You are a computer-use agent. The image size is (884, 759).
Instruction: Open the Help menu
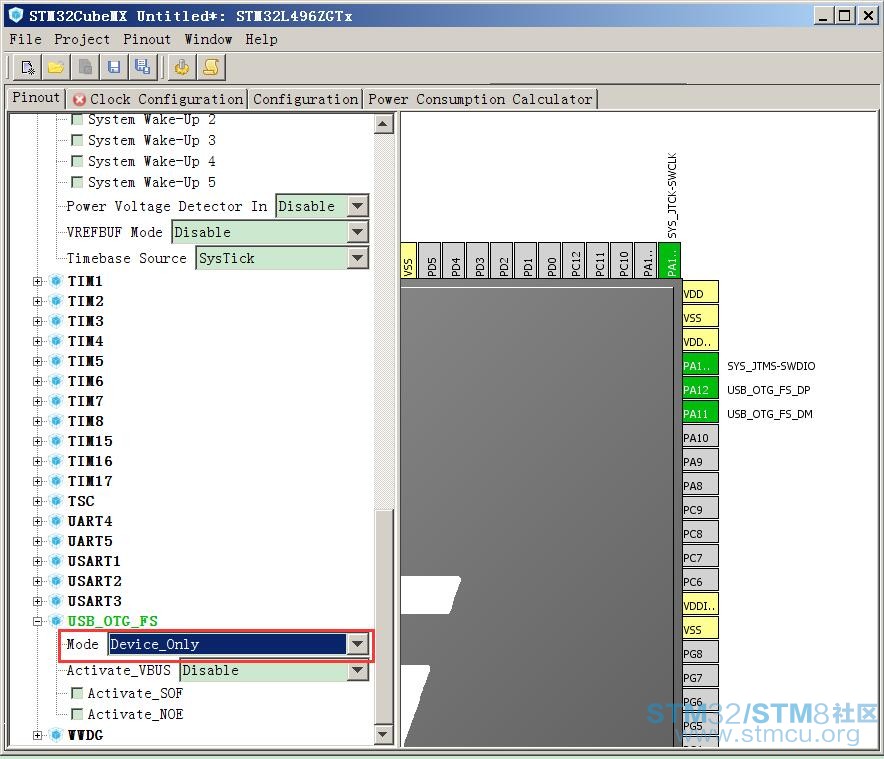(x=261, y=39)
